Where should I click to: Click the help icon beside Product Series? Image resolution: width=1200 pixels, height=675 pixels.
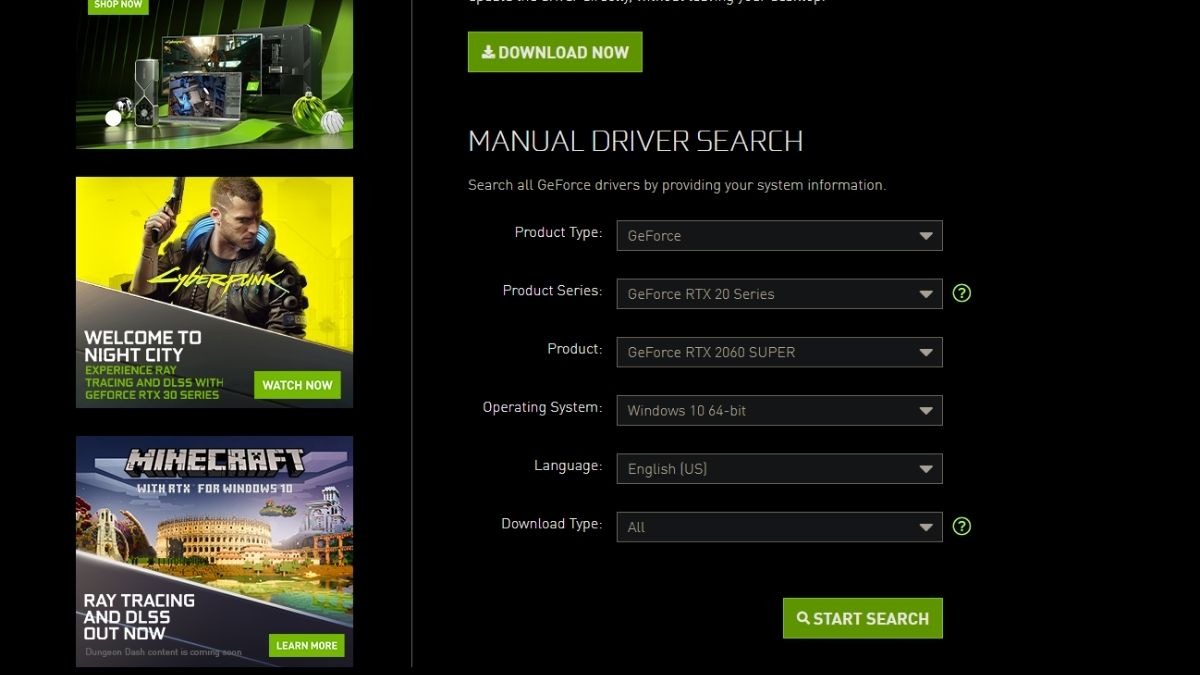point(962,293)
